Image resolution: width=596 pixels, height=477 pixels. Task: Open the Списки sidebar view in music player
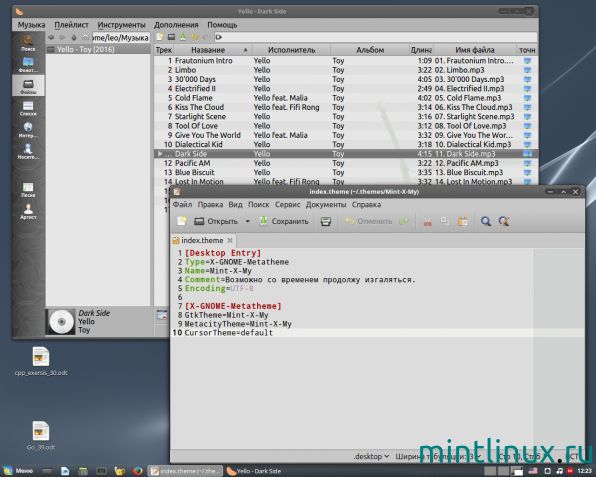click(28, 108)
